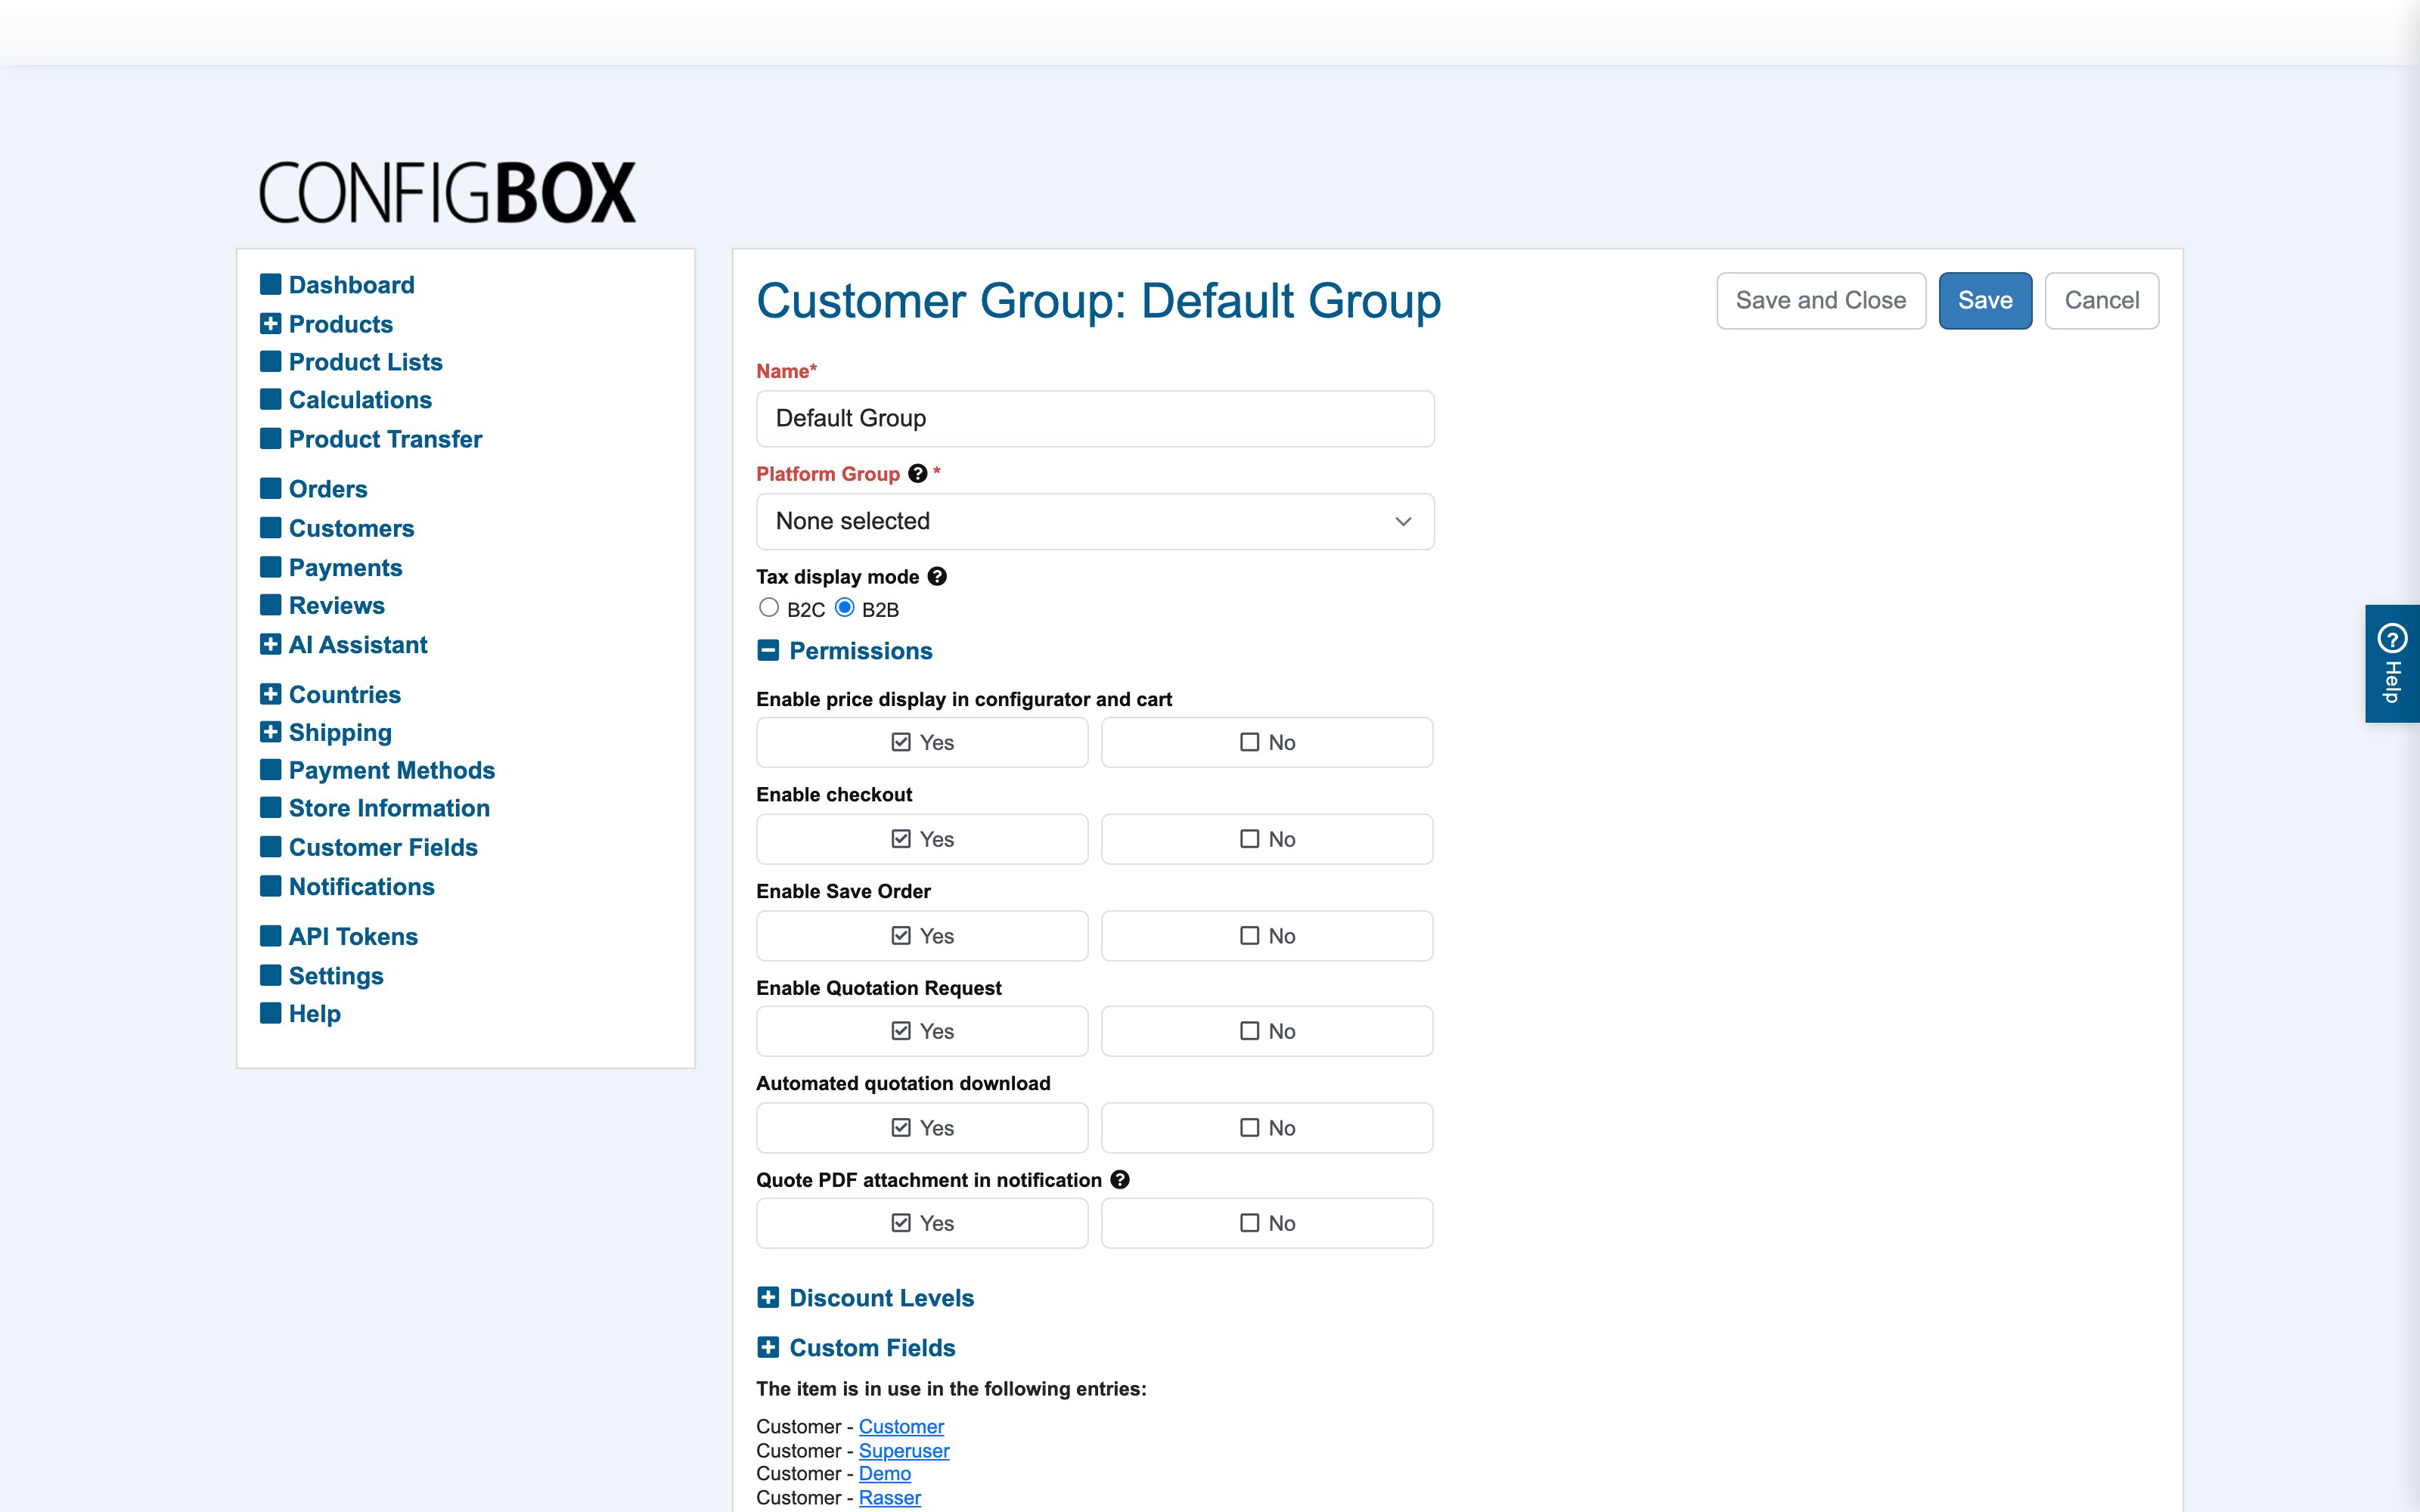The image size is (2420, 1512).
Task: Open the Settings menu item
Action: click(336, 976)
